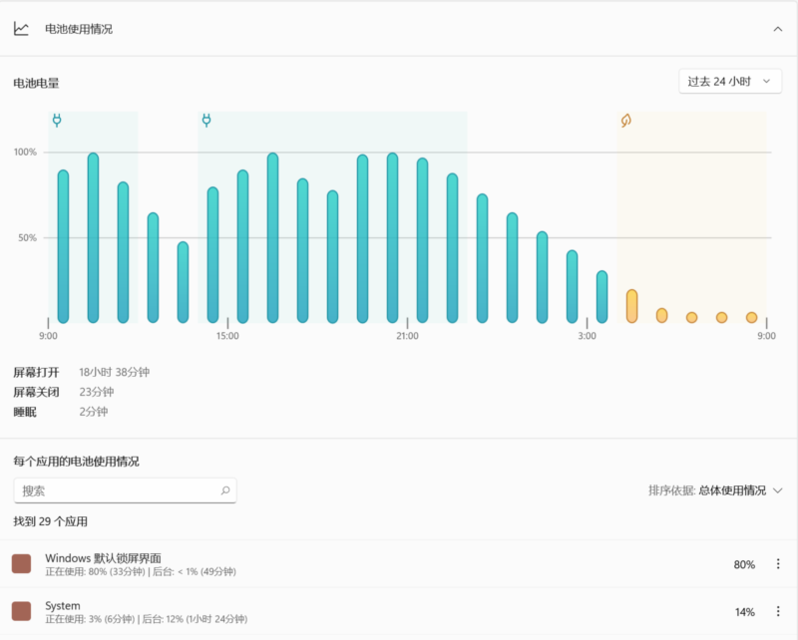
Task: Click the second charging plug icon on chart
Action: click(207, 120)
